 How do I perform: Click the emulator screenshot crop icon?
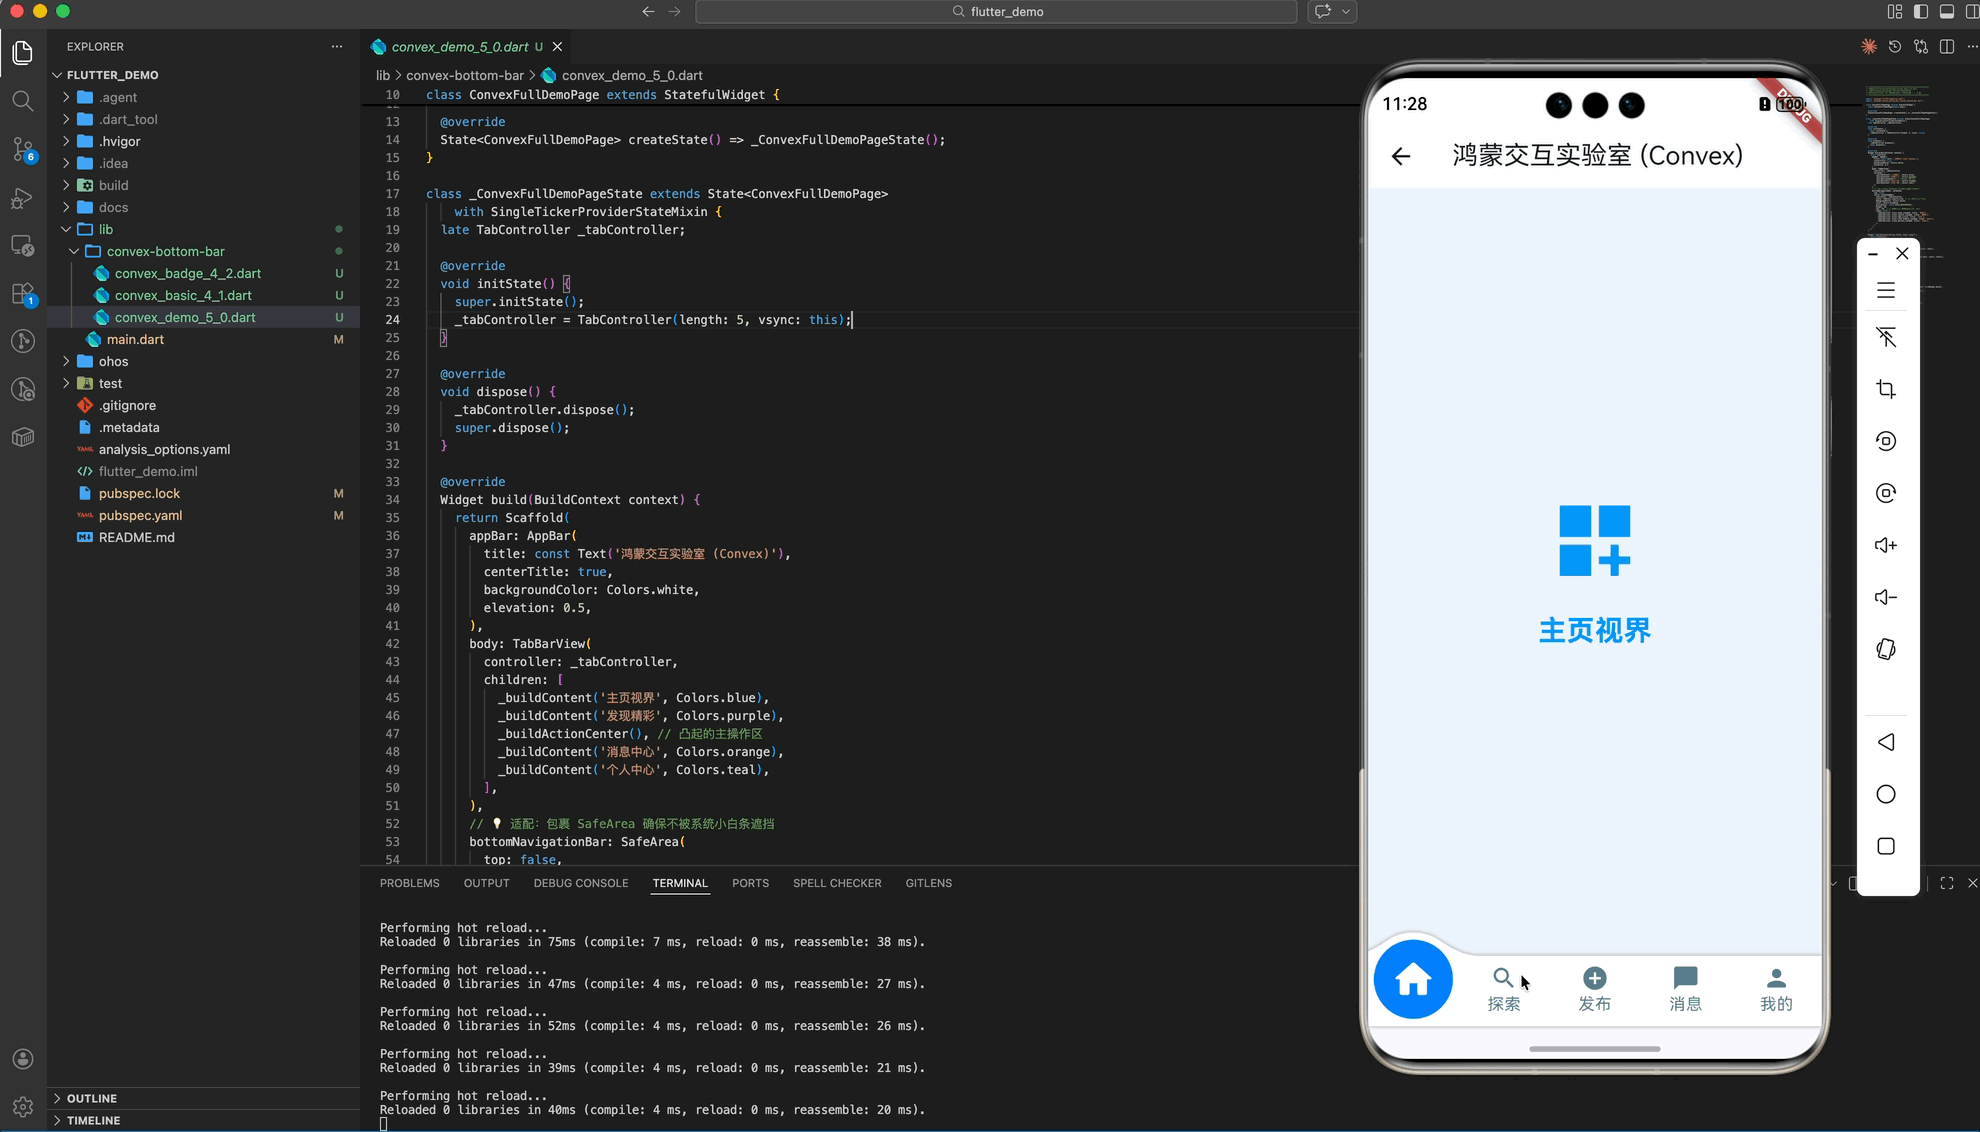(1885, 389)
